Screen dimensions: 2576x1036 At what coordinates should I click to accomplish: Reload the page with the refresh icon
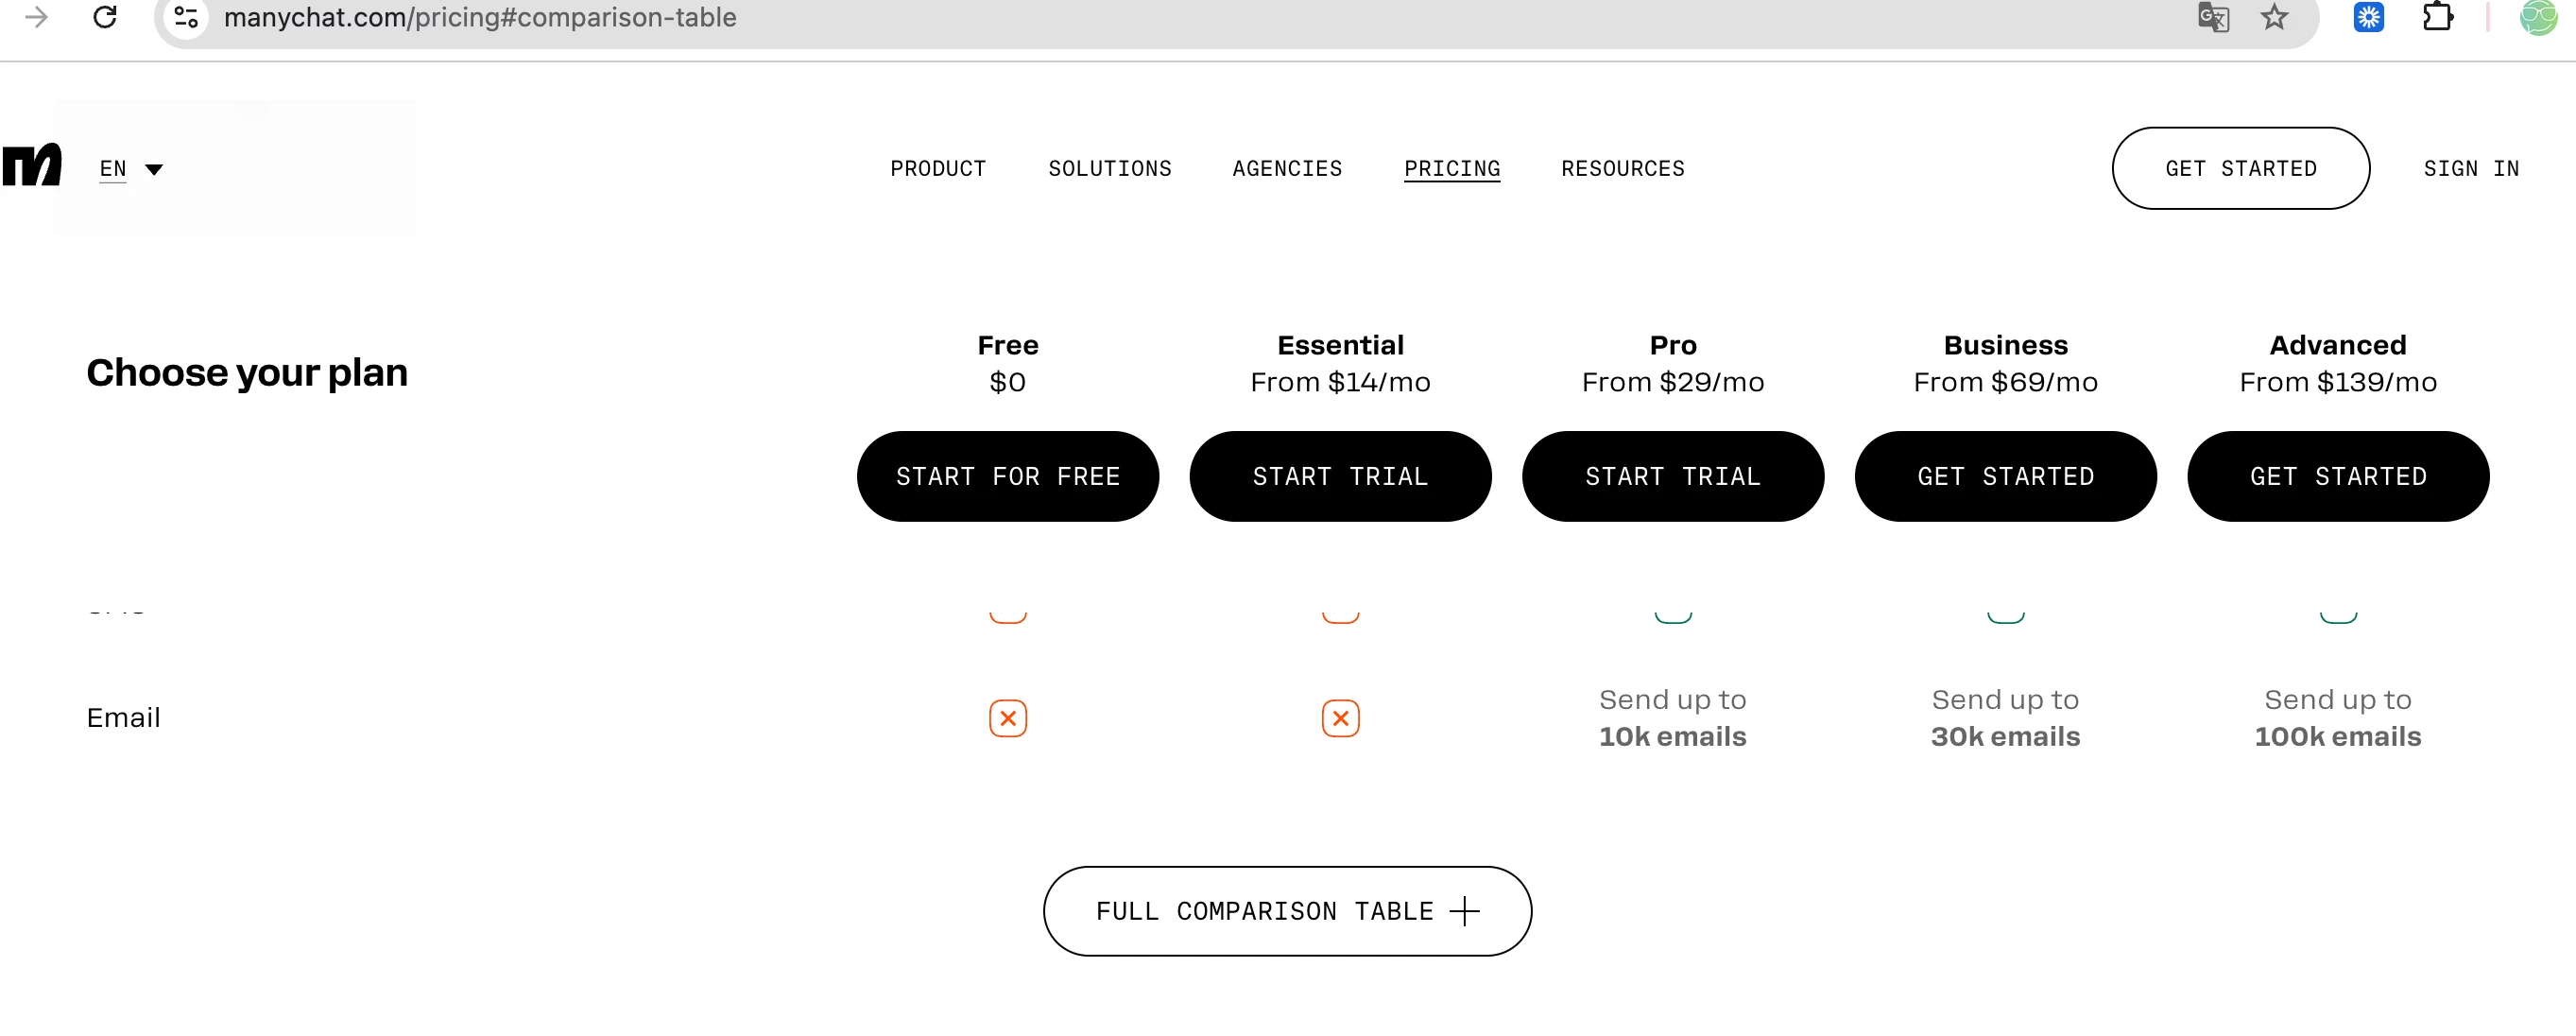(105, 17)
